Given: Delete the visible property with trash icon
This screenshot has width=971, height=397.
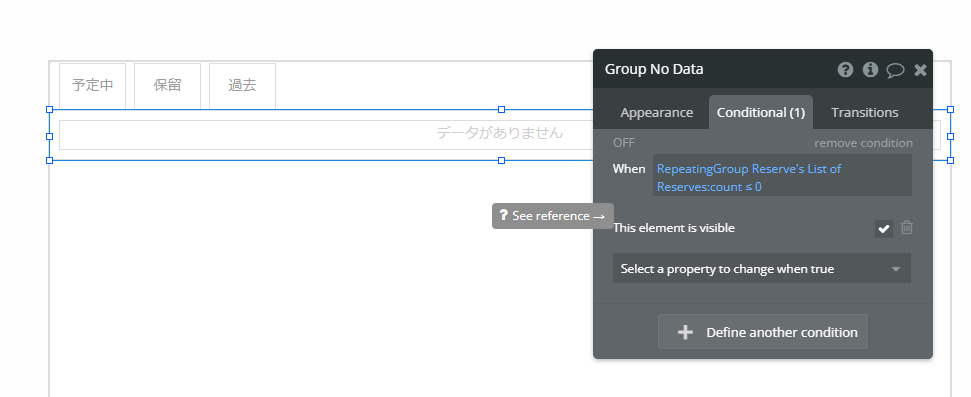Looking at the screenshot, I should tap(907, 227).
